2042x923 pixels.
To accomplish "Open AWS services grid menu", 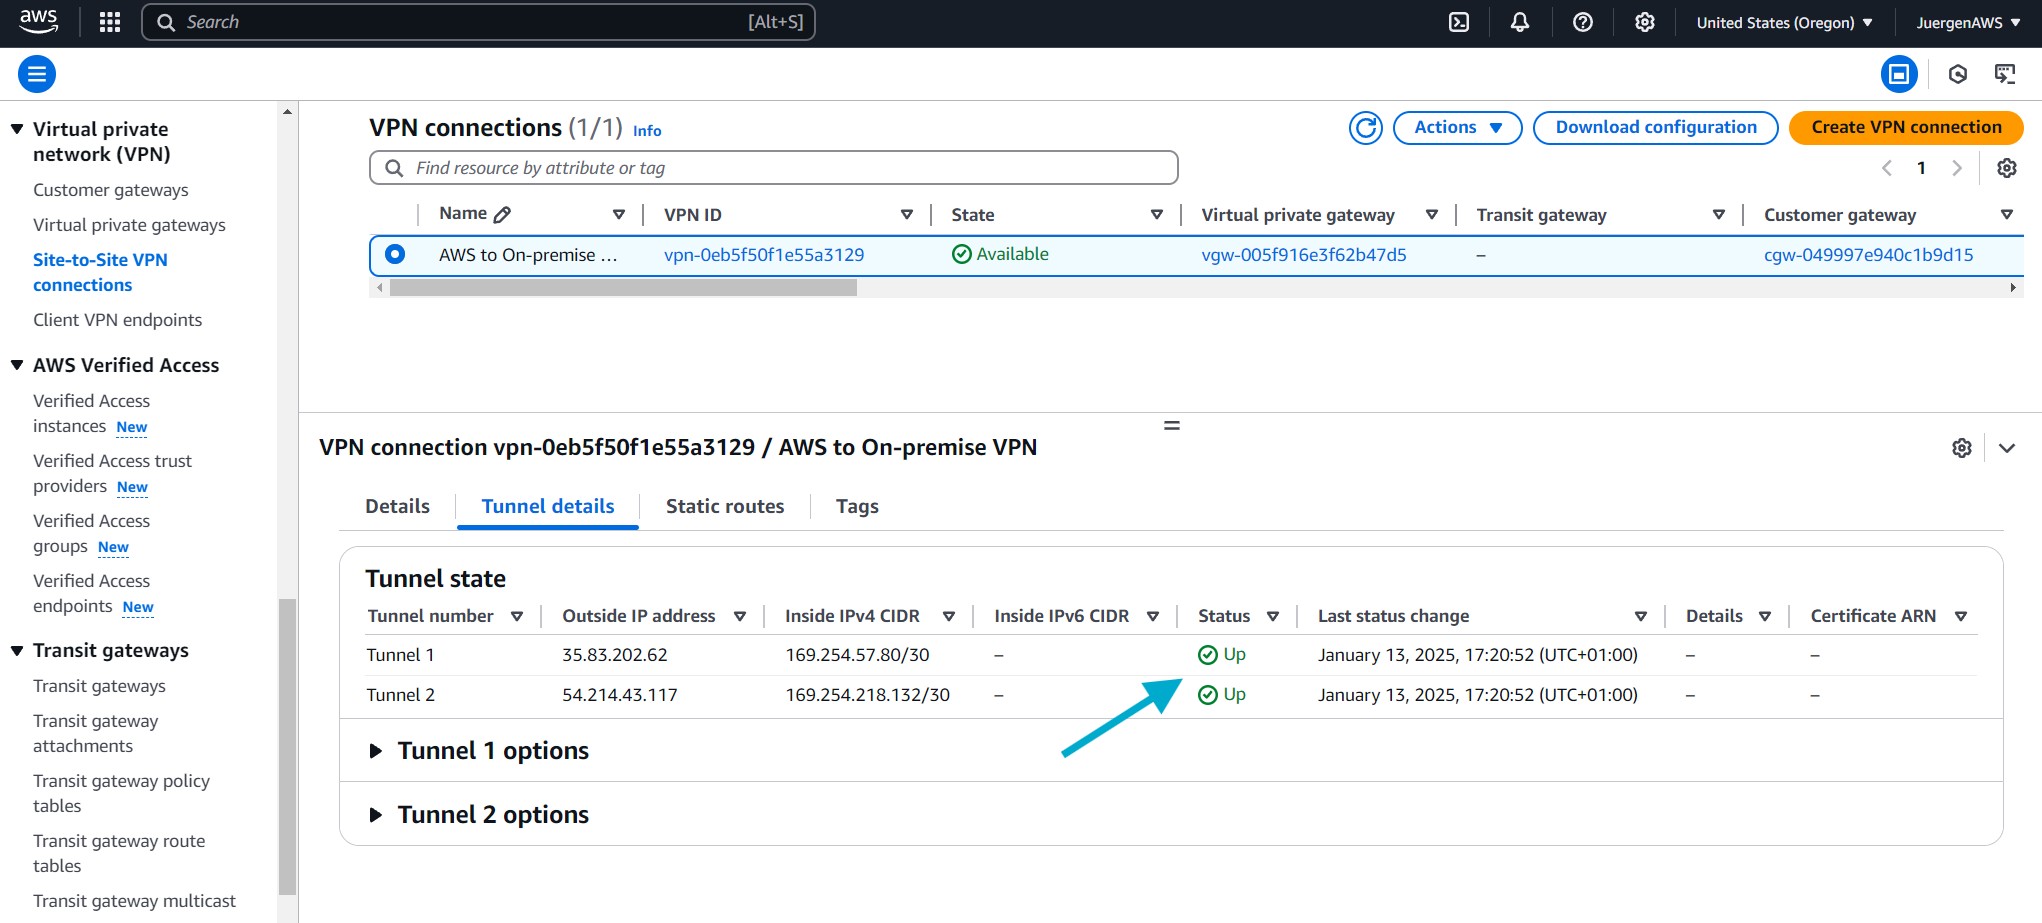I will tap(110, 22).
